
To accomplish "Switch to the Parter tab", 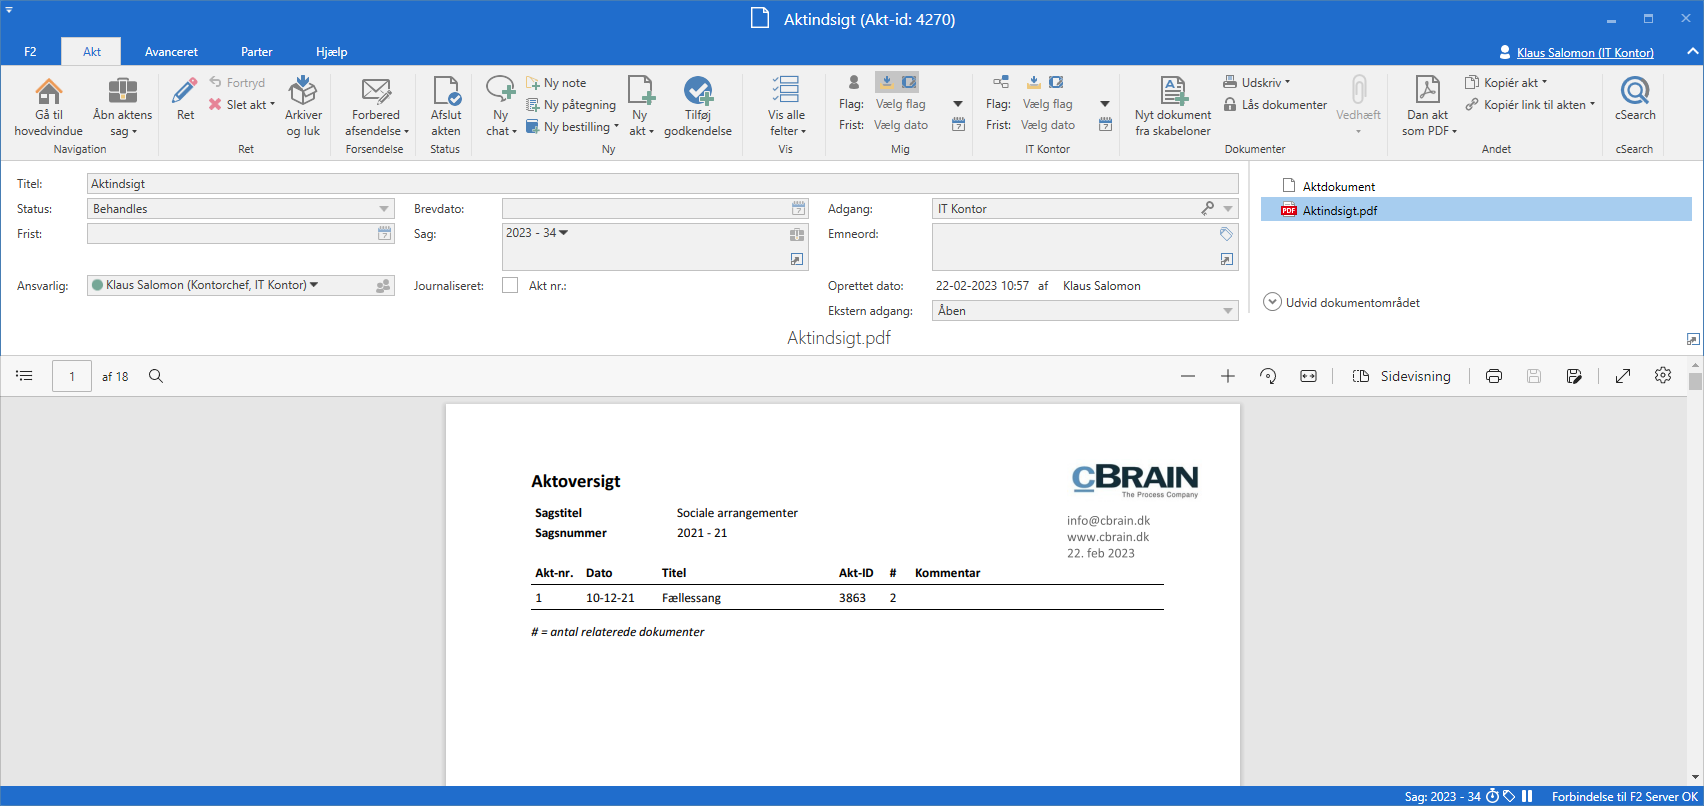I will pyautogui.click(x=256, y=52).
